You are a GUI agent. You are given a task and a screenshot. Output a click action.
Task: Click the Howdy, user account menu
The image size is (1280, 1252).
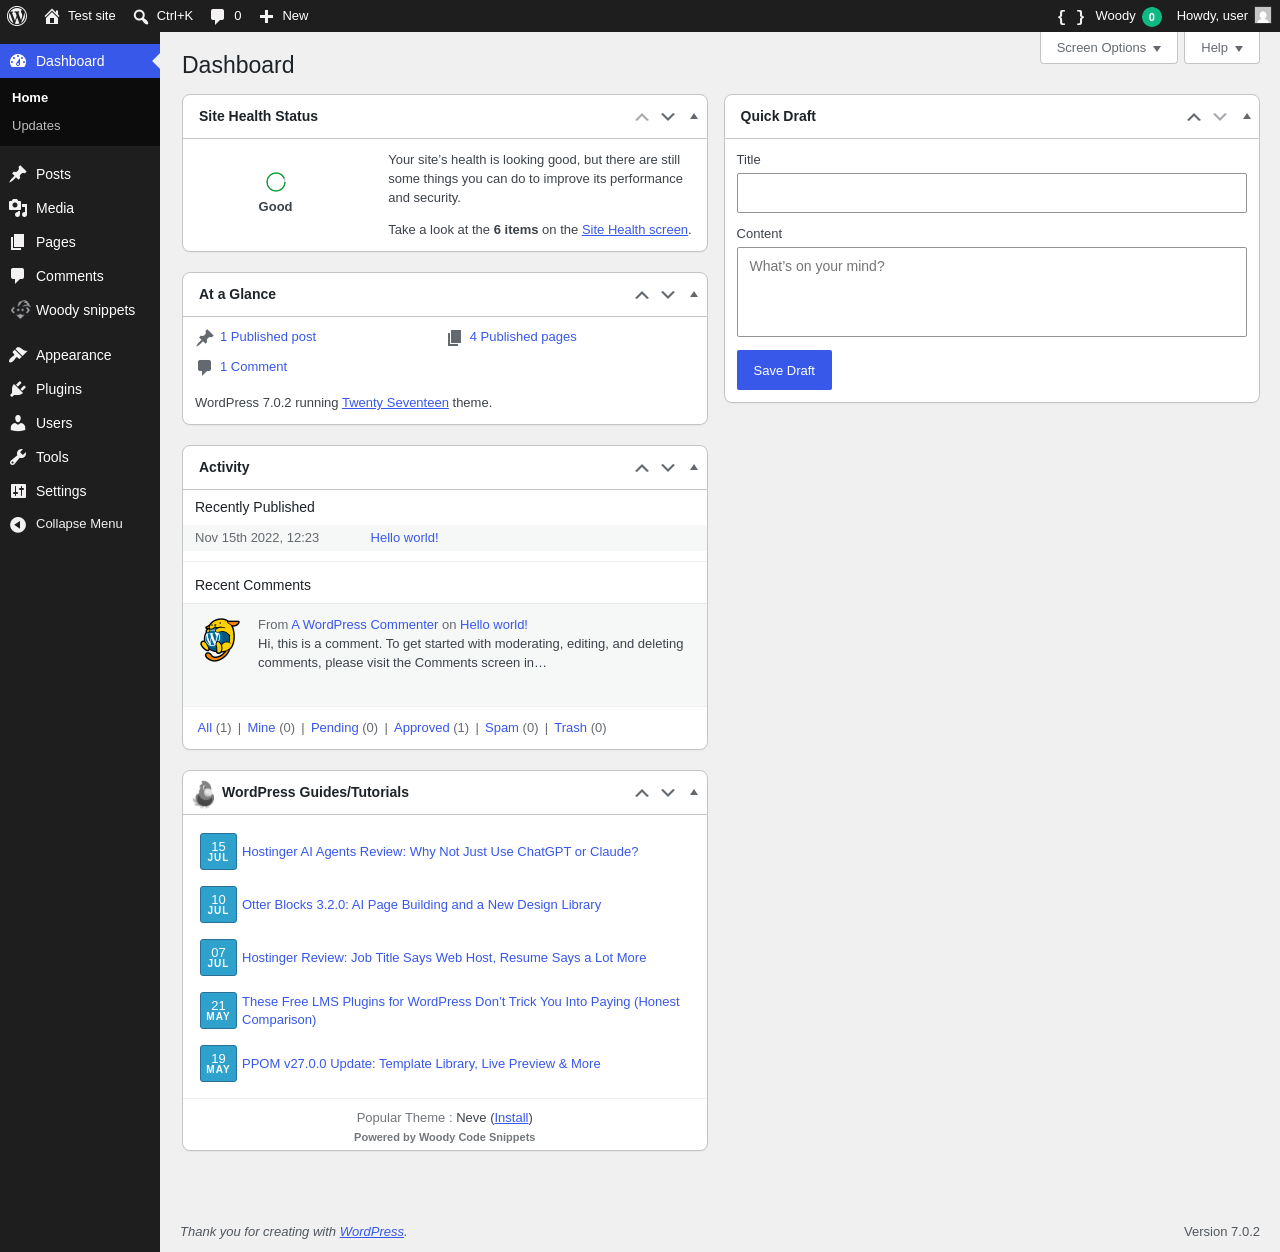pos(1223,16)
